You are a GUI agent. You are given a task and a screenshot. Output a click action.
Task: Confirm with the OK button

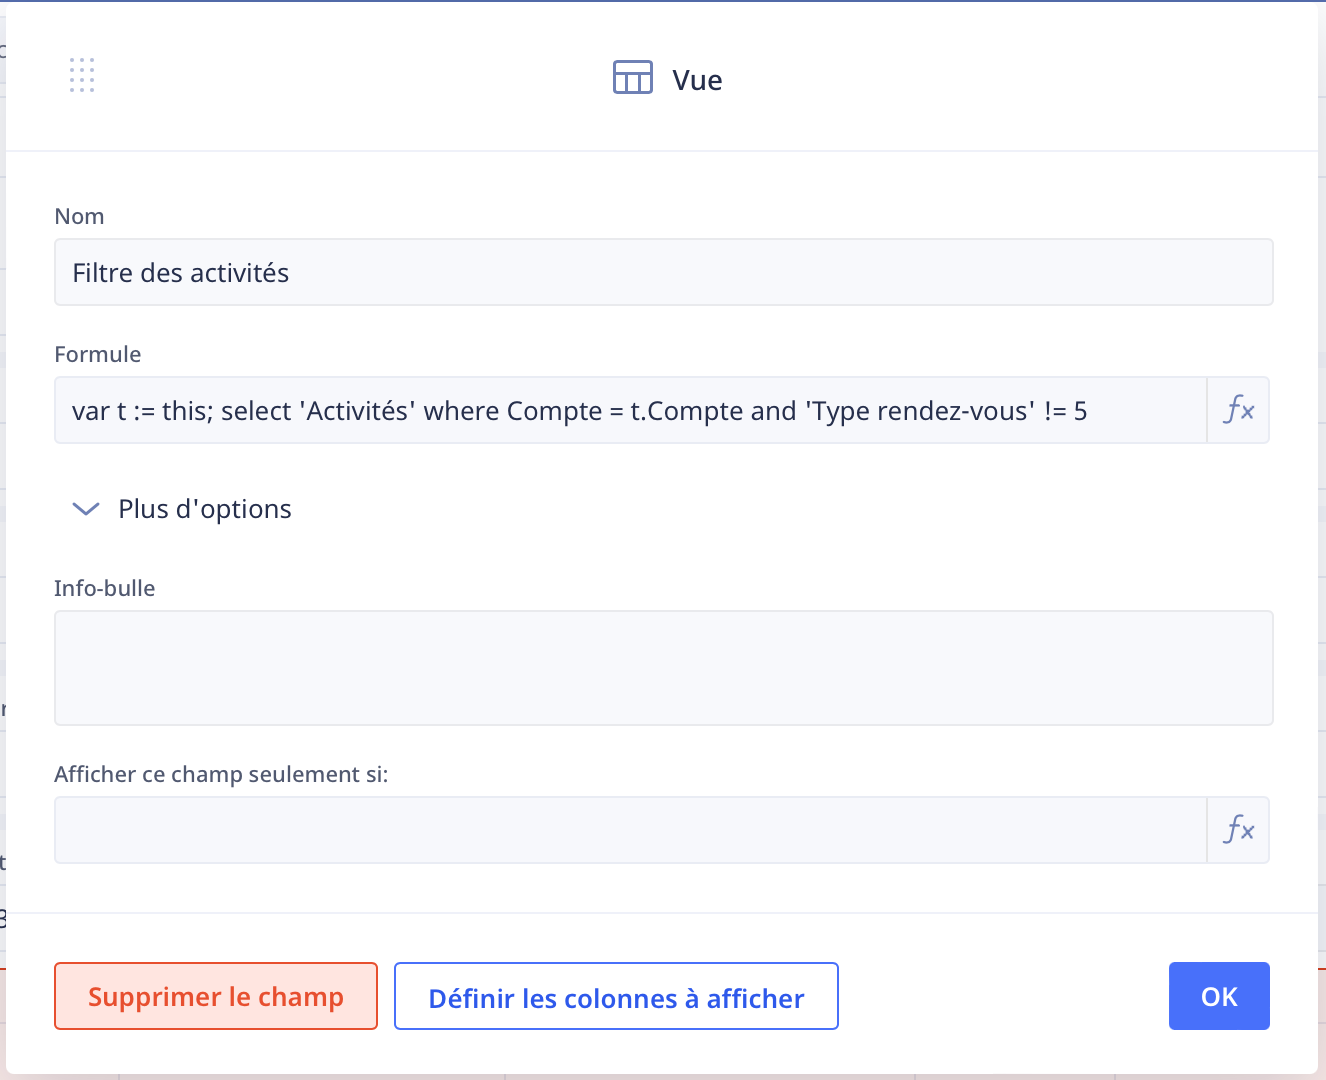(1219, 996)
